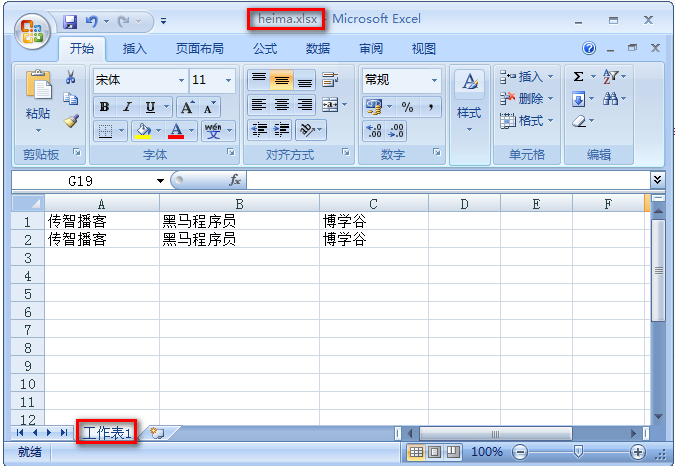The height and width of the screenshot is (466, 675).
Task: Increase font size with larger A
Action: 187,107
